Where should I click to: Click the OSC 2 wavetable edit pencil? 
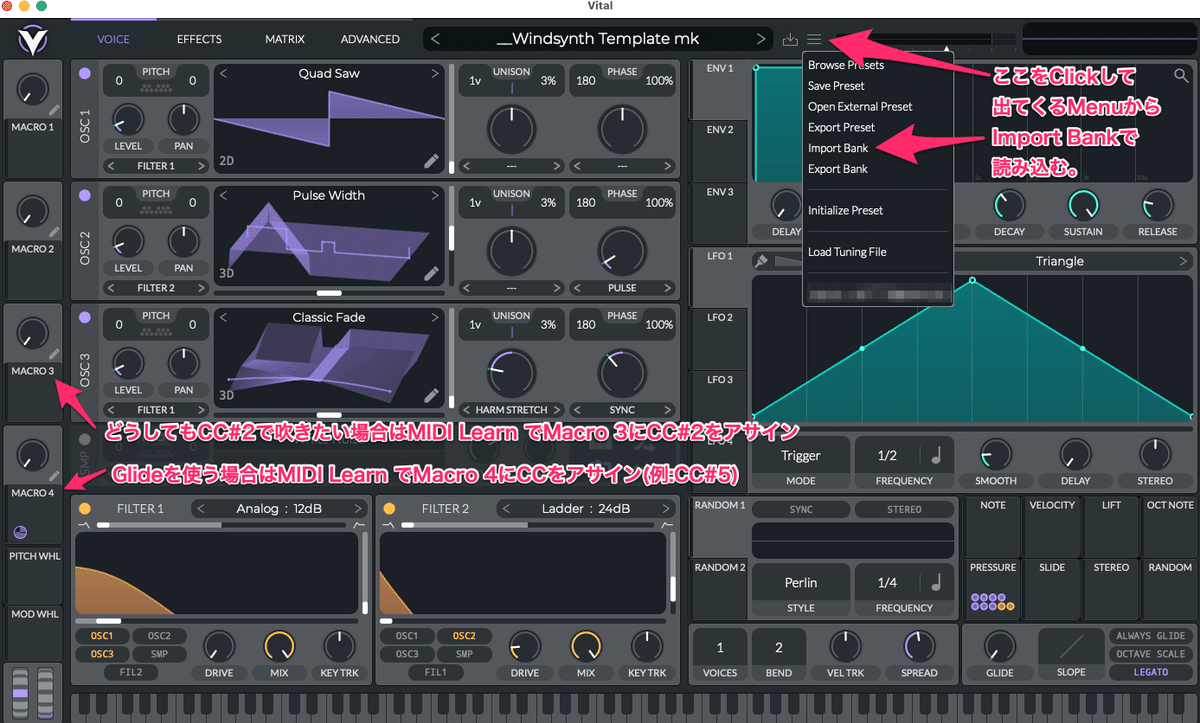pyautogui.click(x=431, y=272)
